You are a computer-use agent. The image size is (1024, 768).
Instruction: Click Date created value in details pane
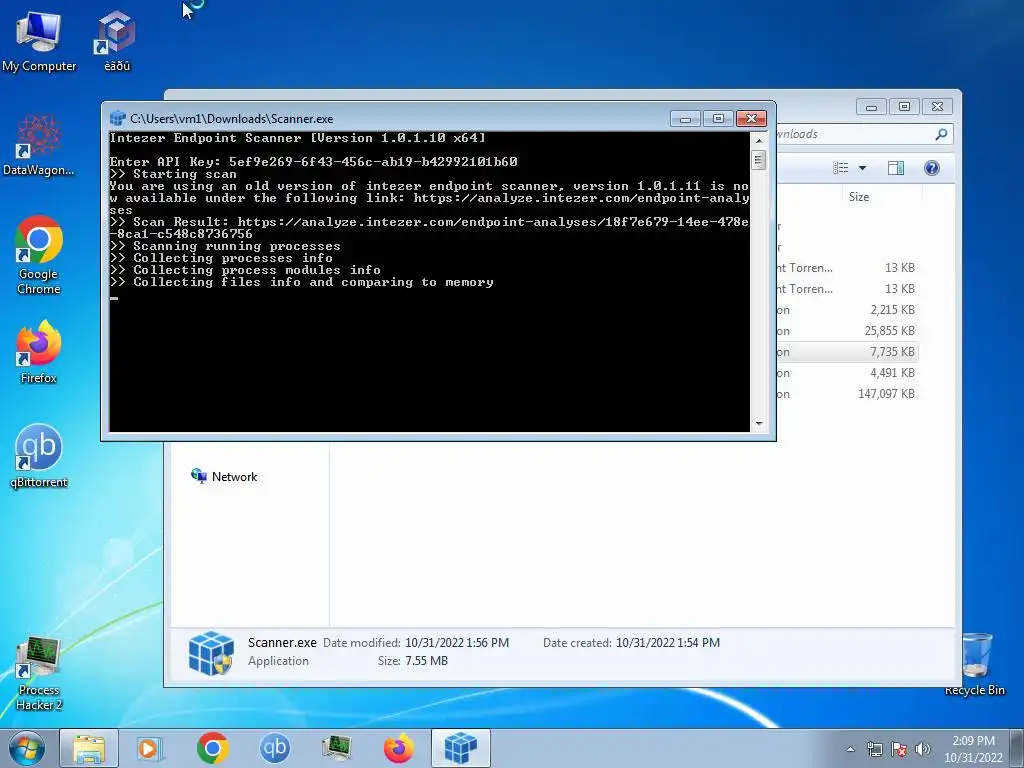(667, 643)
